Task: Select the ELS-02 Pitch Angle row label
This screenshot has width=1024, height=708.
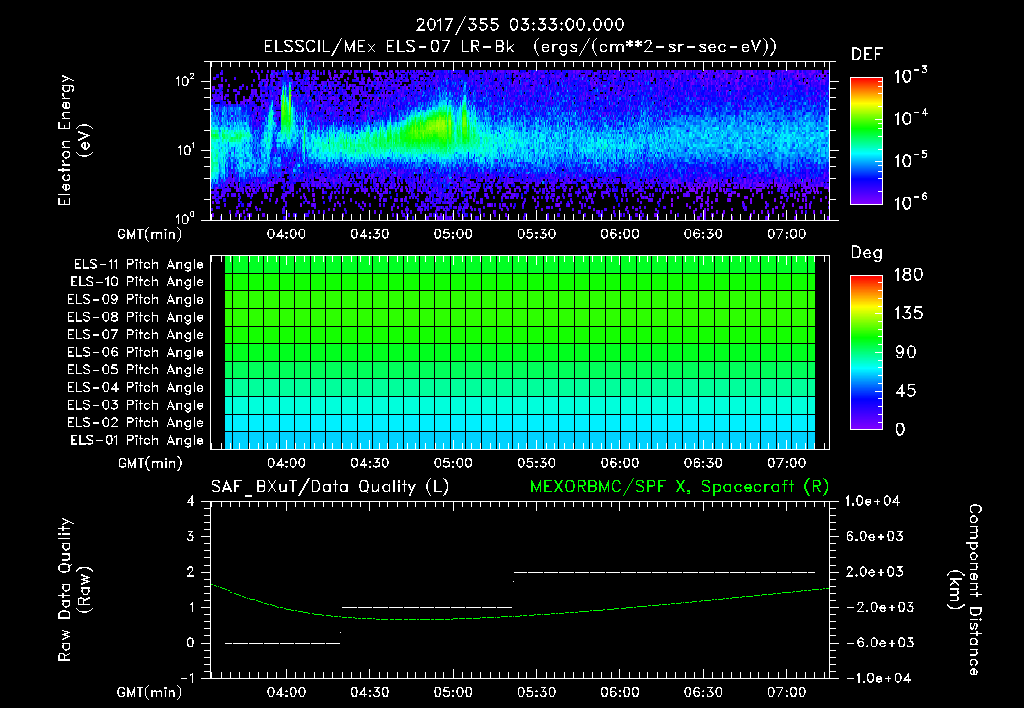Action: click(x=135, y=423)
